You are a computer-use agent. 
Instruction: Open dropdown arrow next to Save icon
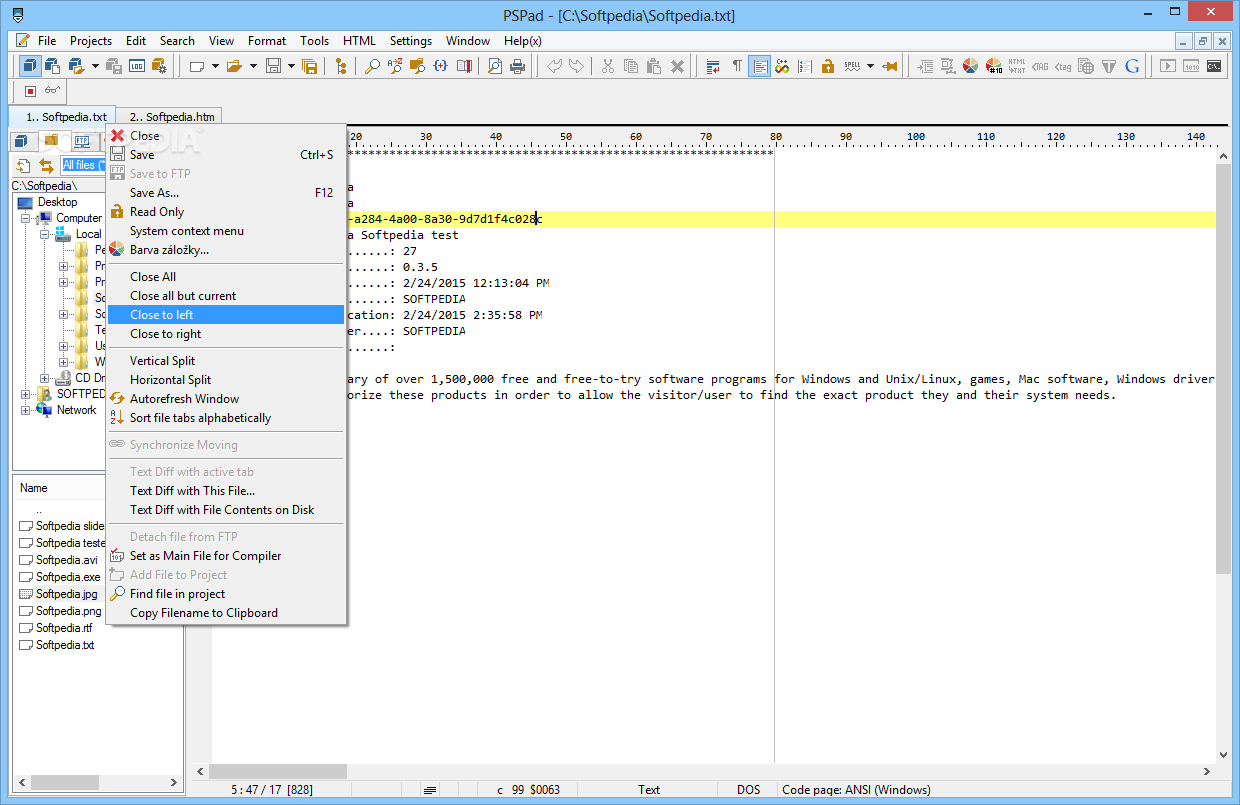[291, 66]
